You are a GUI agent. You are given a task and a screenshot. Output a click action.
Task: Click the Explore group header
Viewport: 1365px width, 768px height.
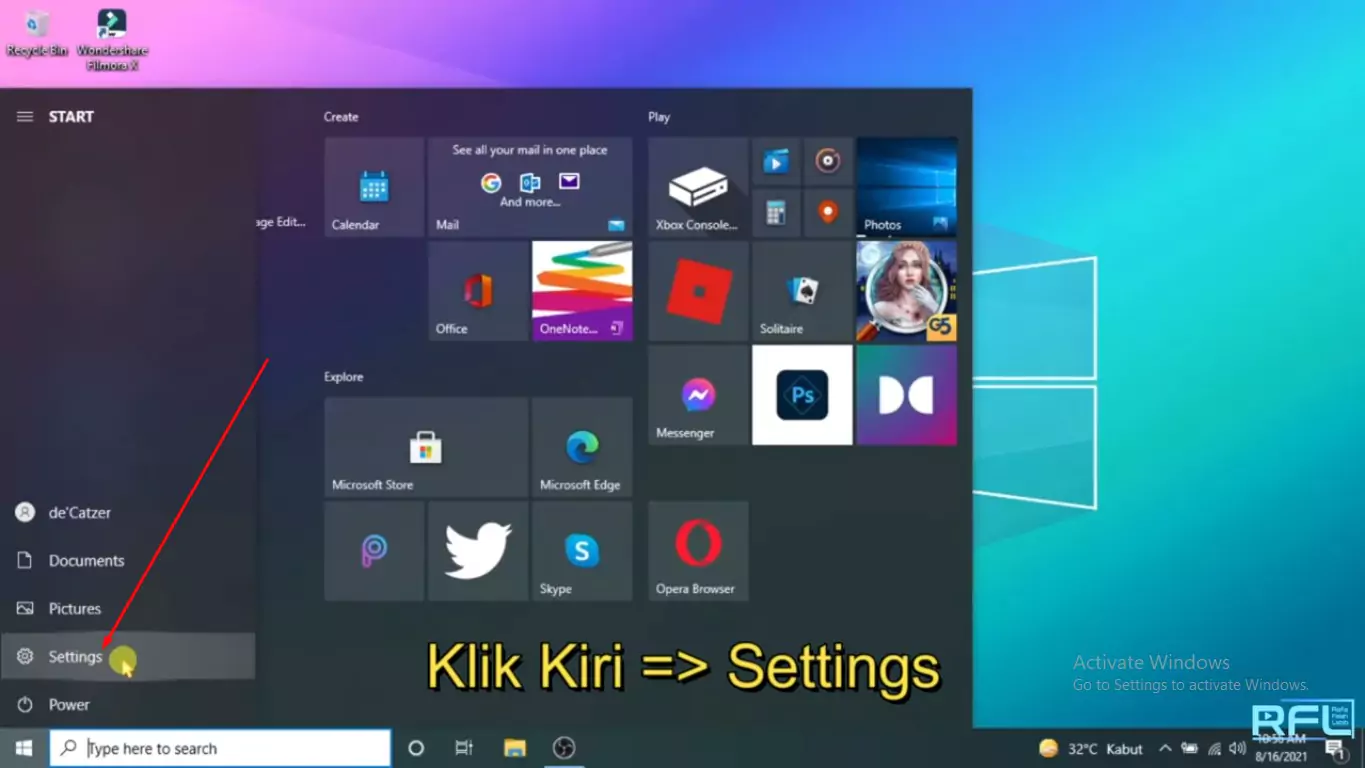[x=343, y=377]
